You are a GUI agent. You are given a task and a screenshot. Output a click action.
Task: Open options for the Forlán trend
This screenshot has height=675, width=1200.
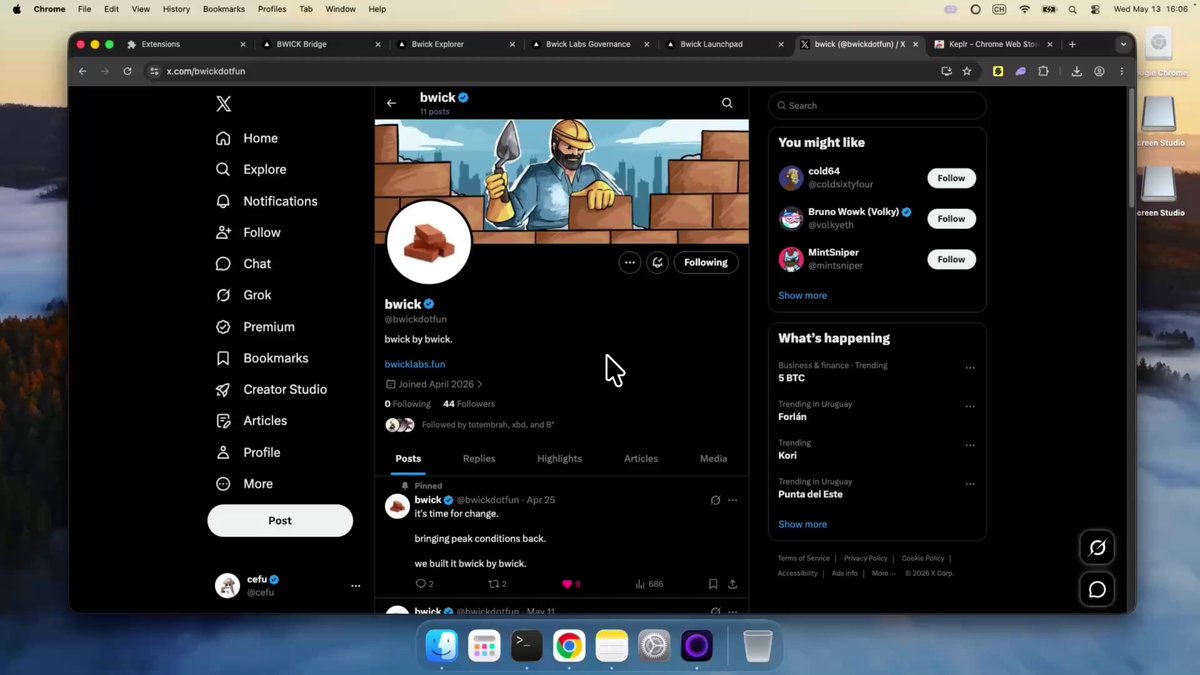pyautogui.click(x=970, y=407)
